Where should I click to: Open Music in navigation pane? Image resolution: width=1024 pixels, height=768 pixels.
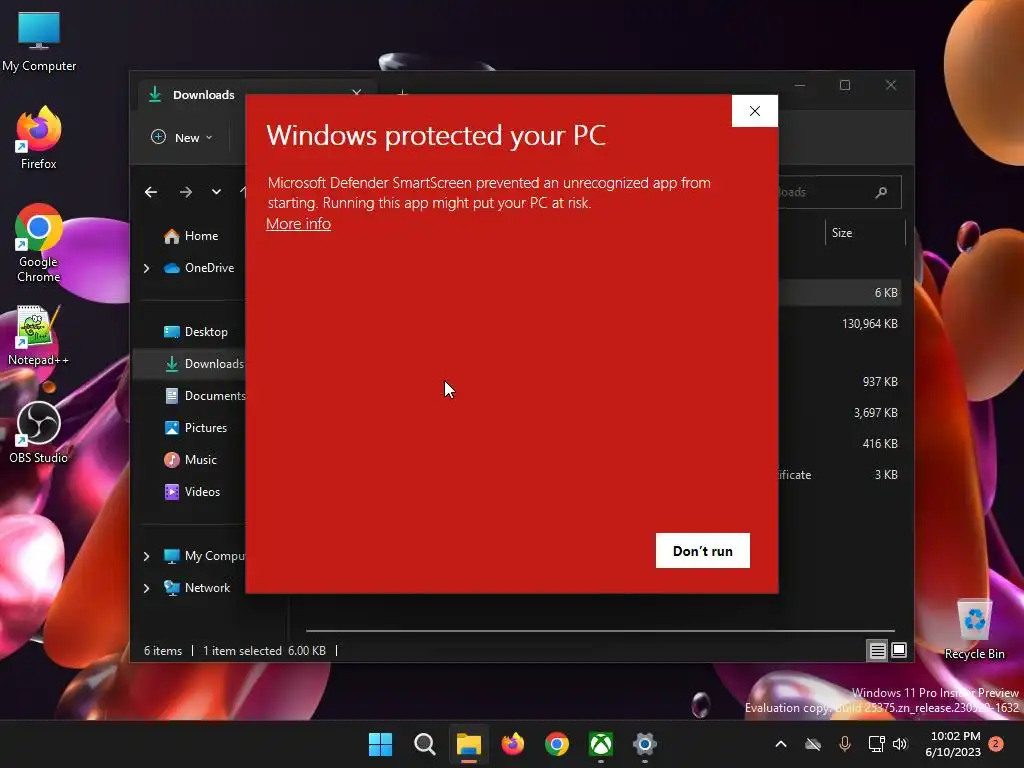[x=190, y=460]
